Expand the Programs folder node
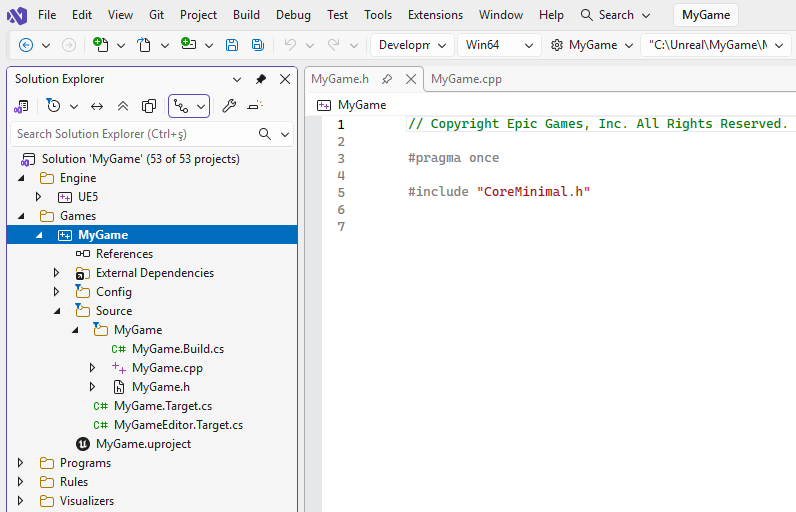 pyautogui.click(x=21, y=463)
